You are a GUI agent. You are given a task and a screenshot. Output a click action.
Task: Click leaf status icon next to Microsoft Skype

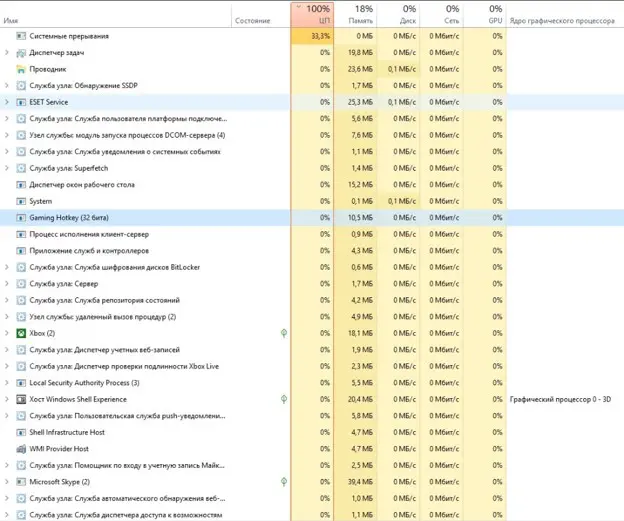point(284,482)
